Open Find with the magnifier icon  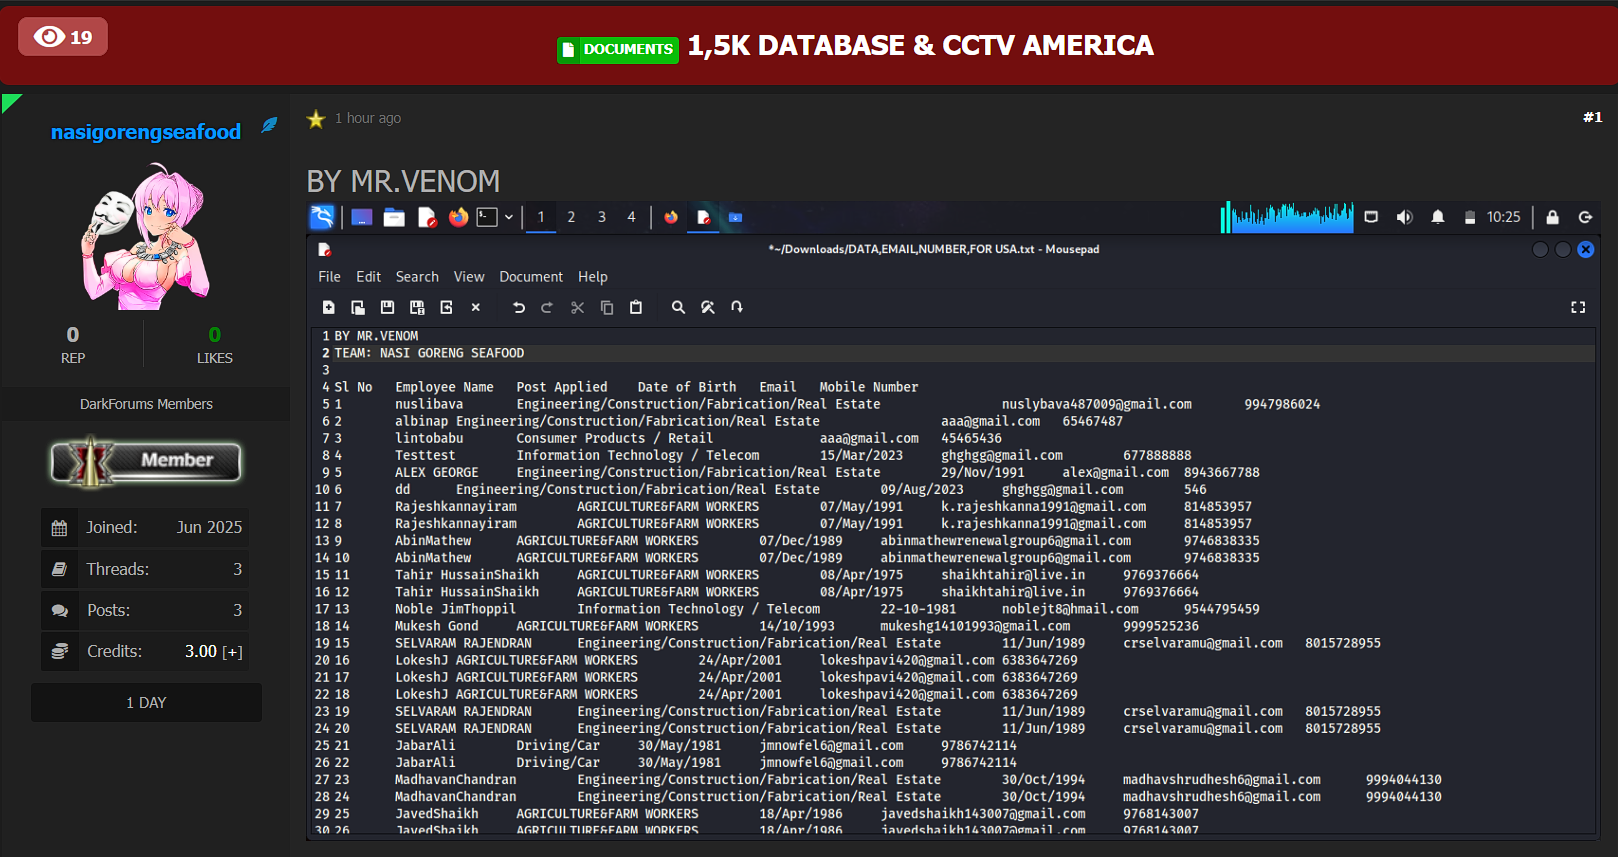(678, 308)
